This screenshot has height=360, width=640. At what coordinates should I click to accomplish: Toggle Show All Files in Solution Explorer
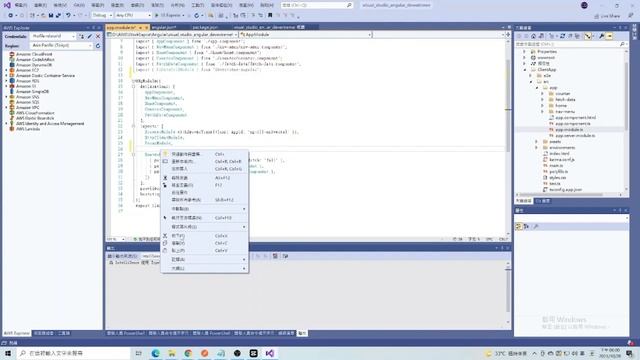point(577,36)
